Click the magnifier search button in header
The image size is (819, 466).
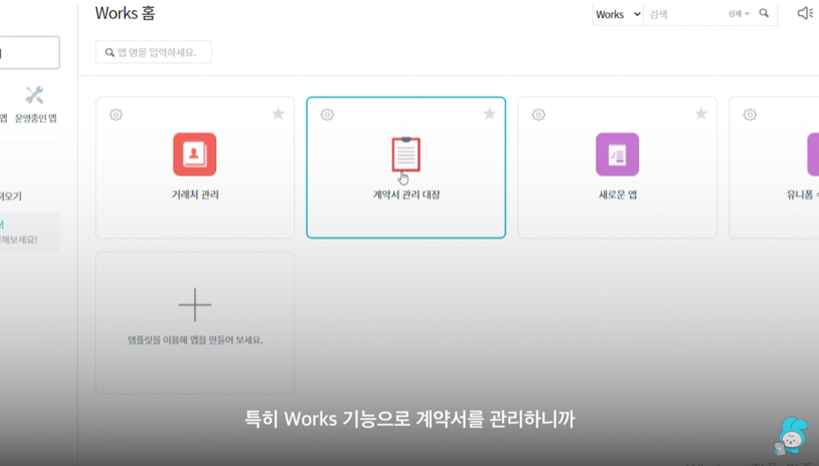point(764,14)
